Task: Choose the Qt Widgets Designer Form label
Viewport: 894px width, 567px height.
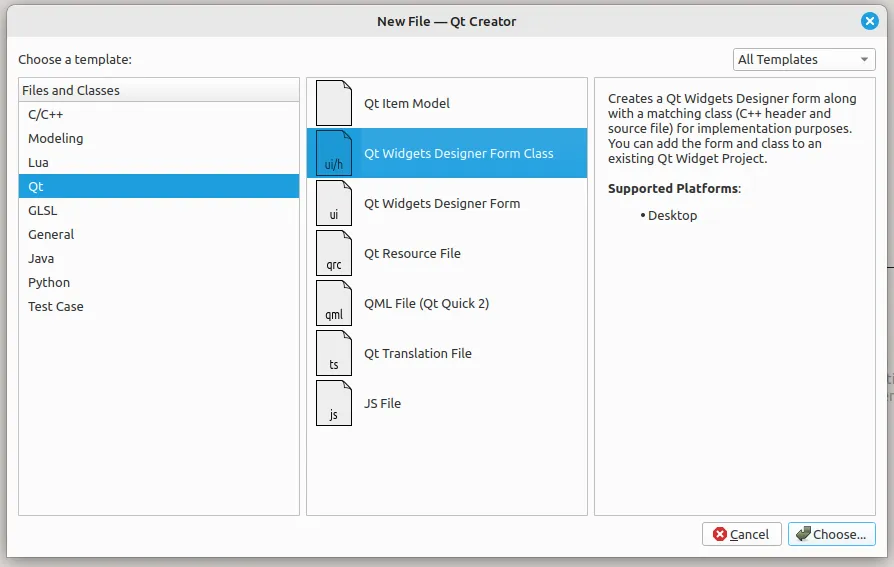Action: [442, 204]
